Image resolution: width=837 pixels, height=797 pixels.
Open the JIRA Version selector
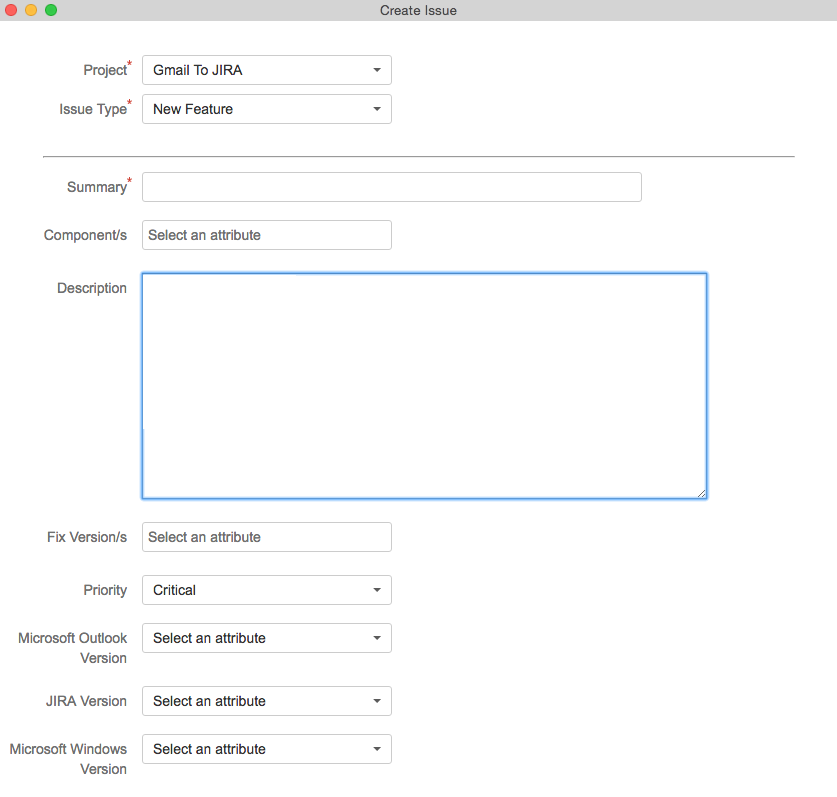pos(266,701)
